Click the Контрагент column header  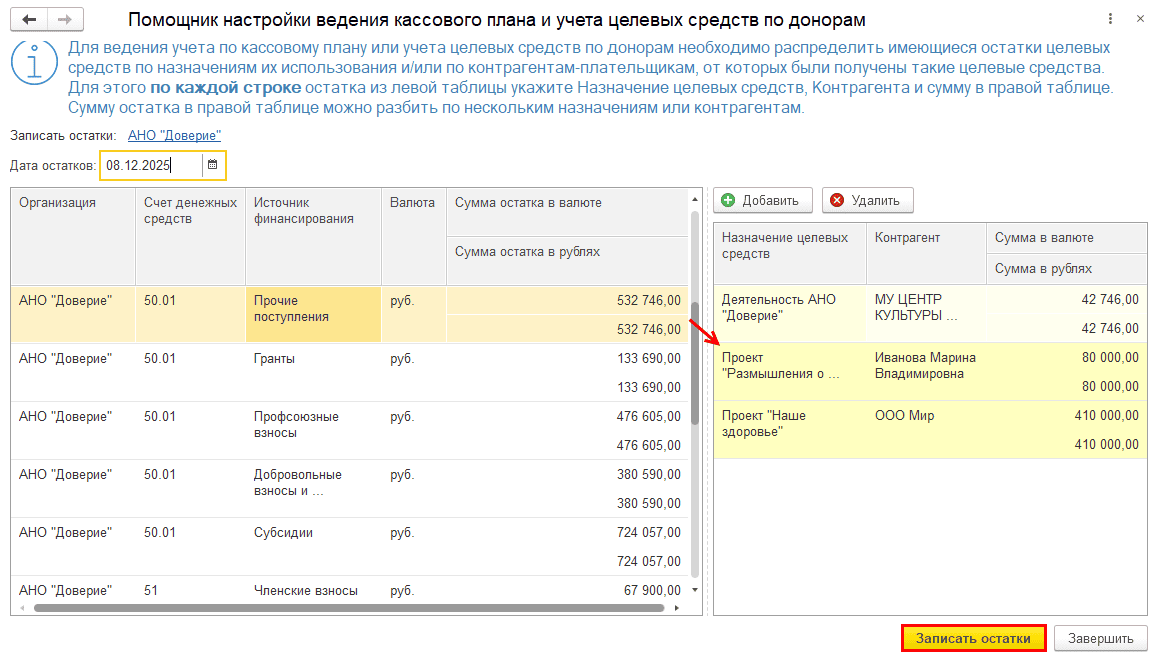pos(909,238)
